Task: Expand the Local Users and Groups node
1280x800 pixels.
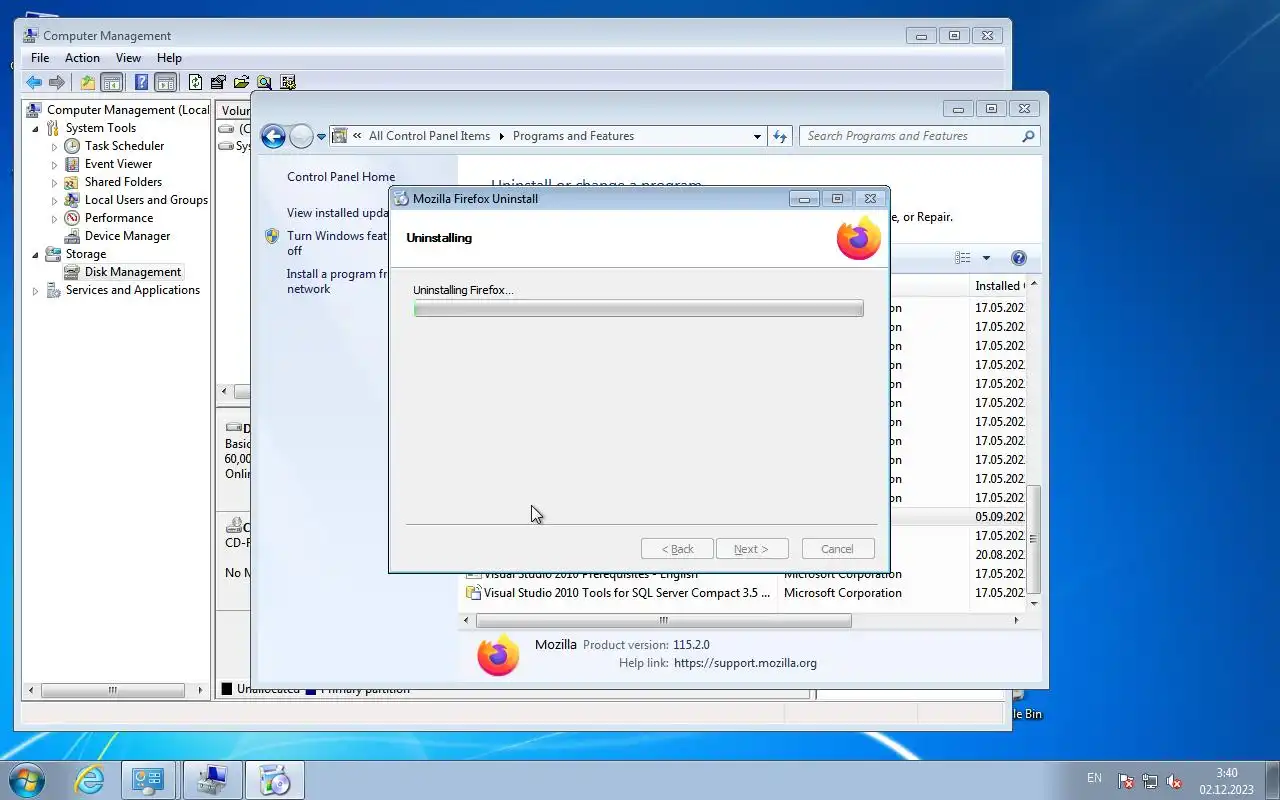Action: click(55, 200)
